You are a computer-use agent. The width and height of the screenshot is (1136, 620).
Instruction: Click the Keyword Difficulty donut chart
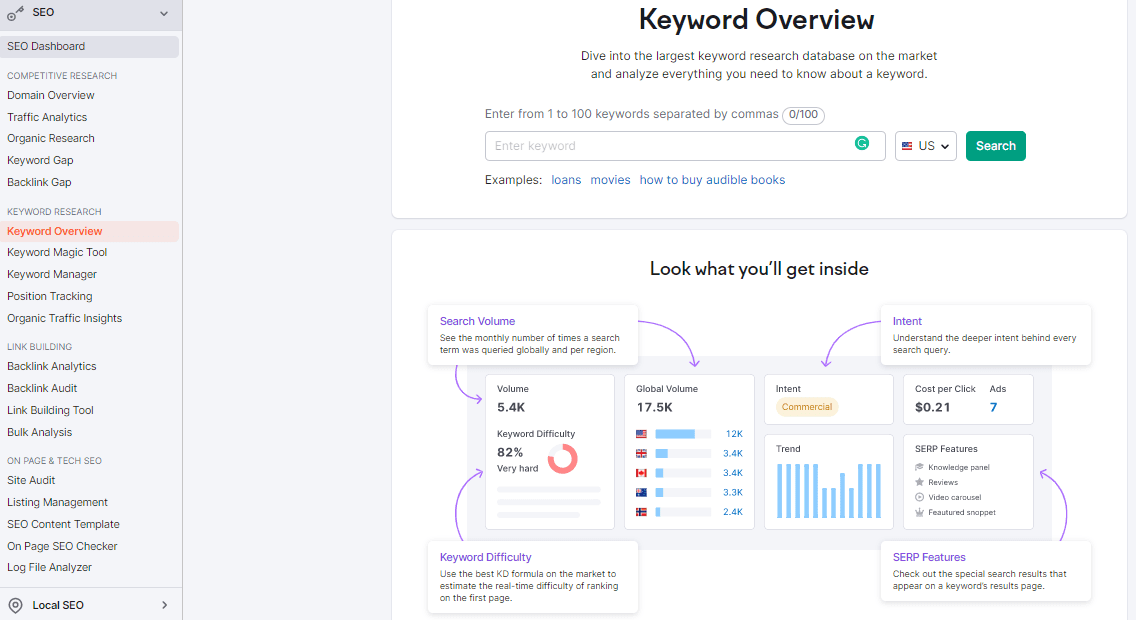click(562, 458)
